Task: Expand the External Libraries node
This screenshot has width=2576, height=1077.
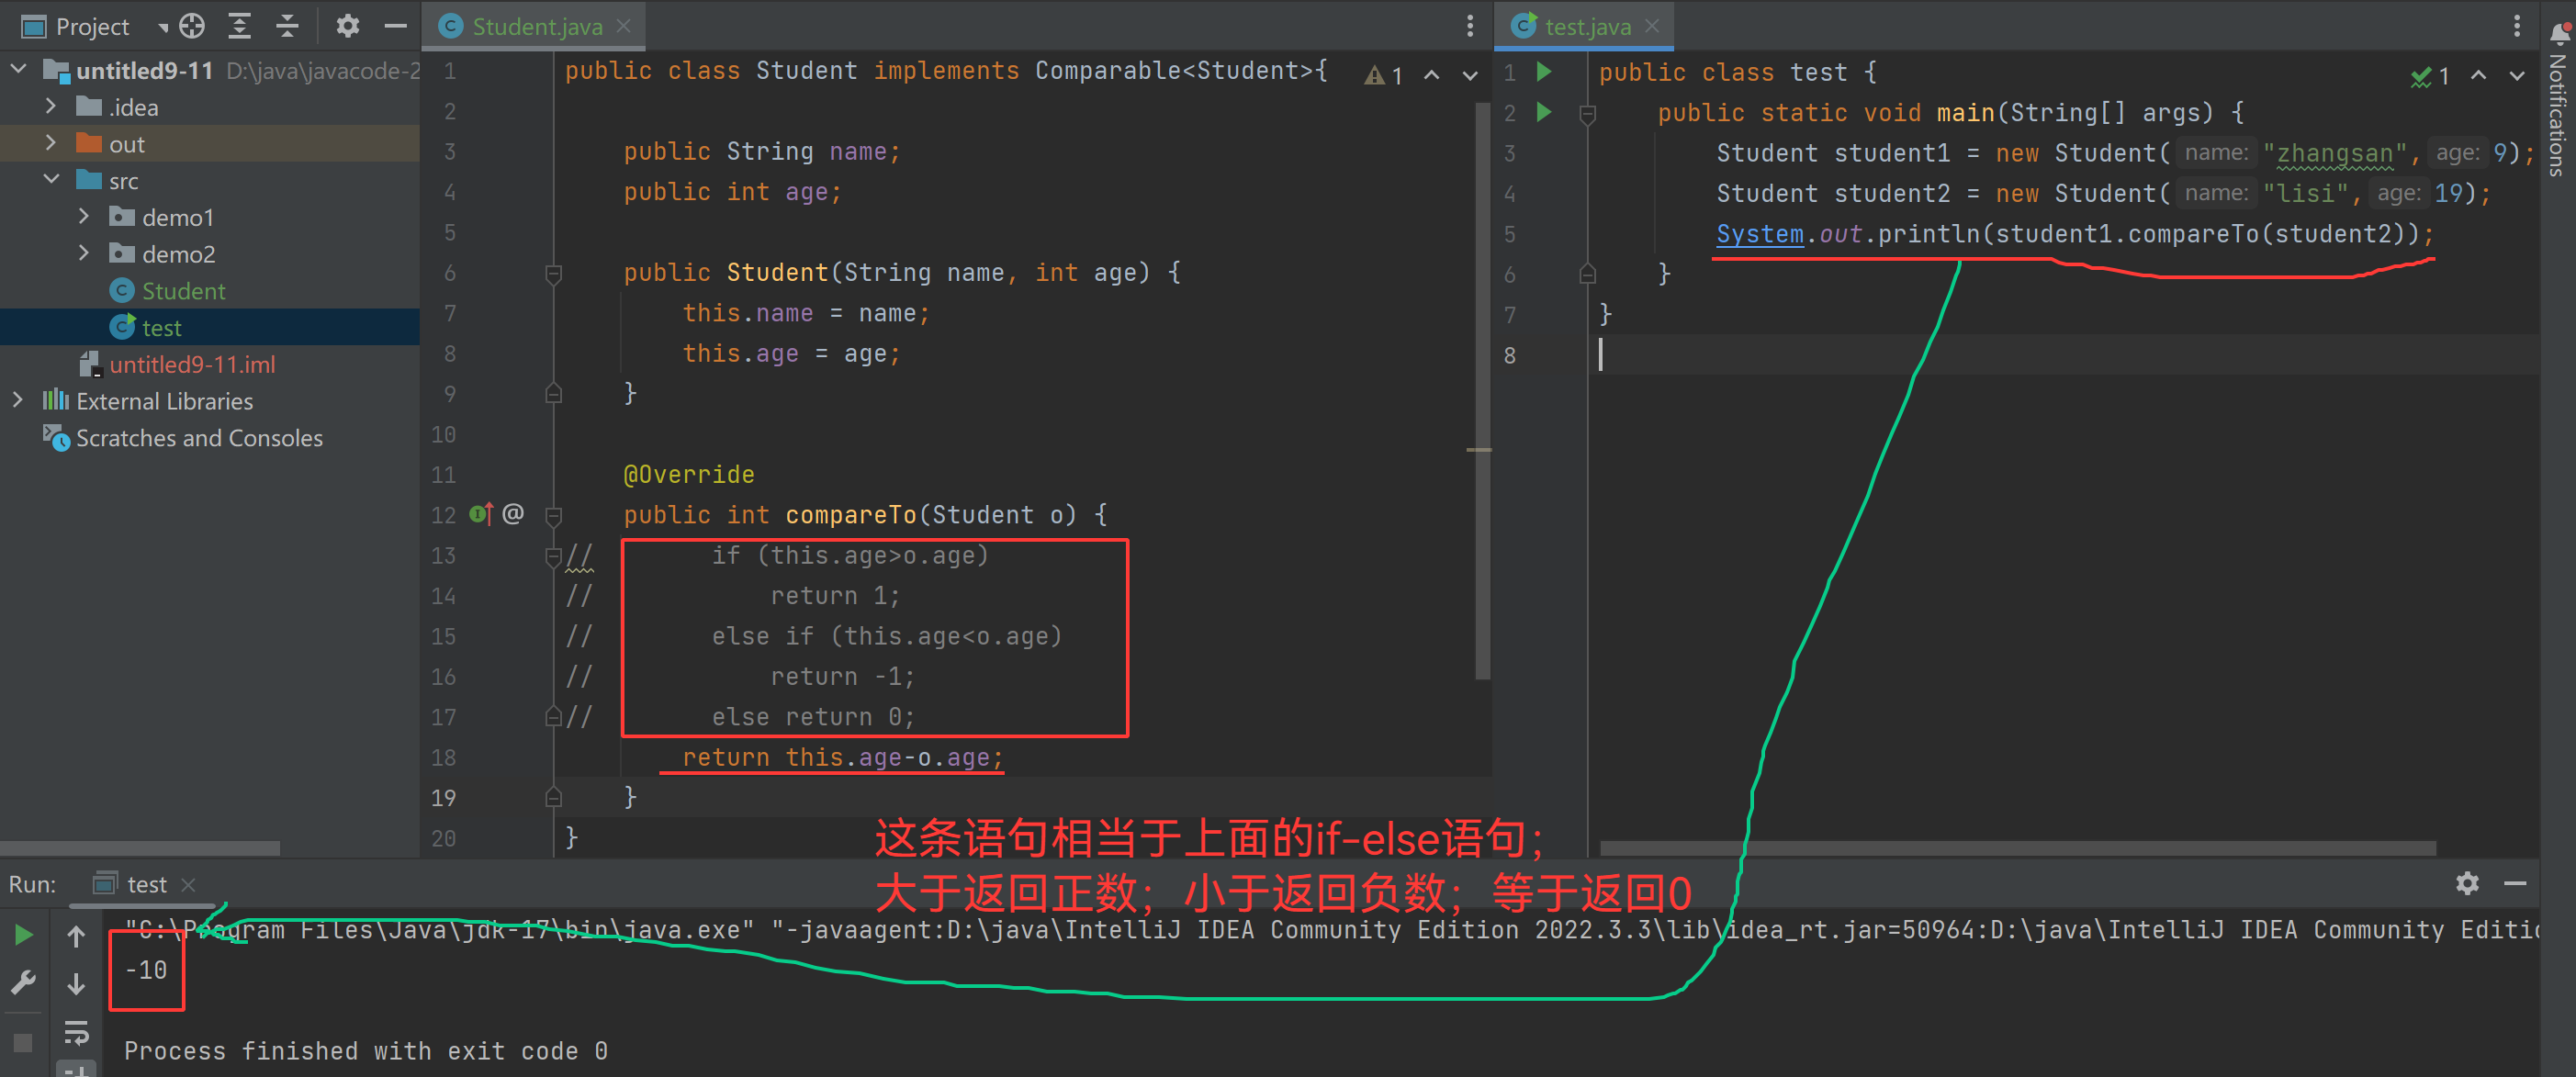Action: pyautogui.click(x=18, y=401)
